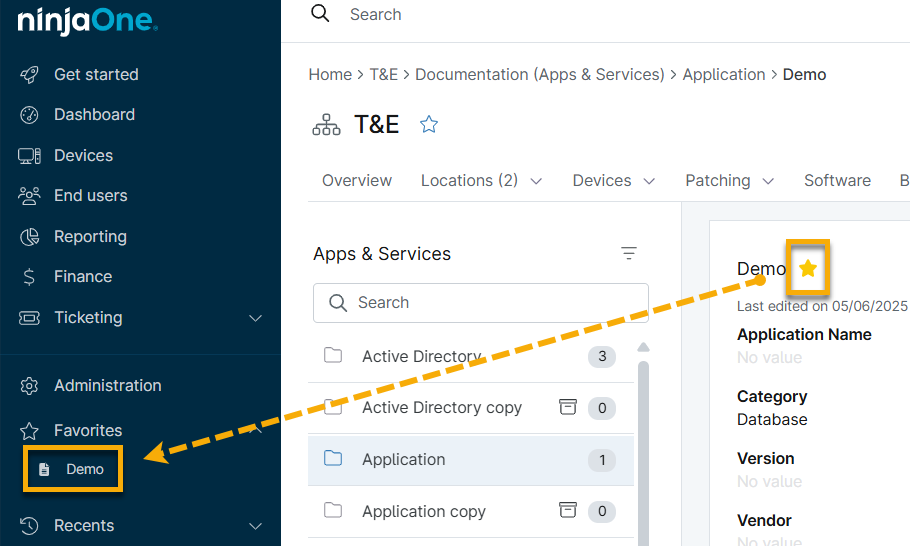
Task: Switch to the Software tab
Action: click(837, 181)
